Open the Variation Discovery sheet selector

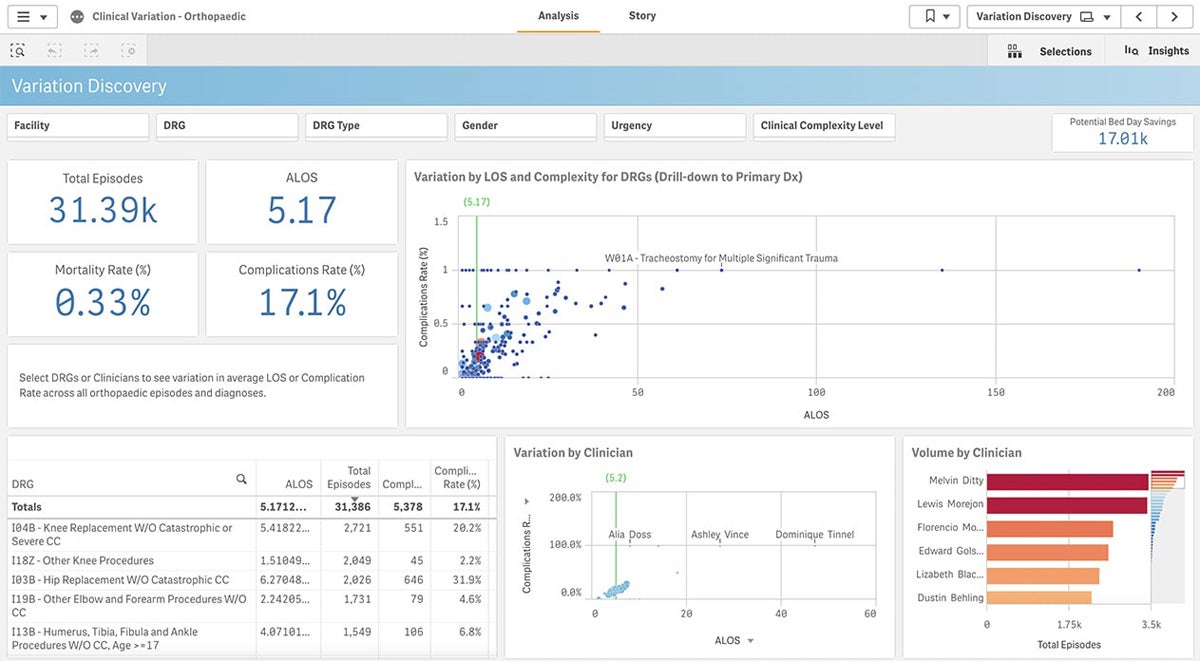(1042, 17)
